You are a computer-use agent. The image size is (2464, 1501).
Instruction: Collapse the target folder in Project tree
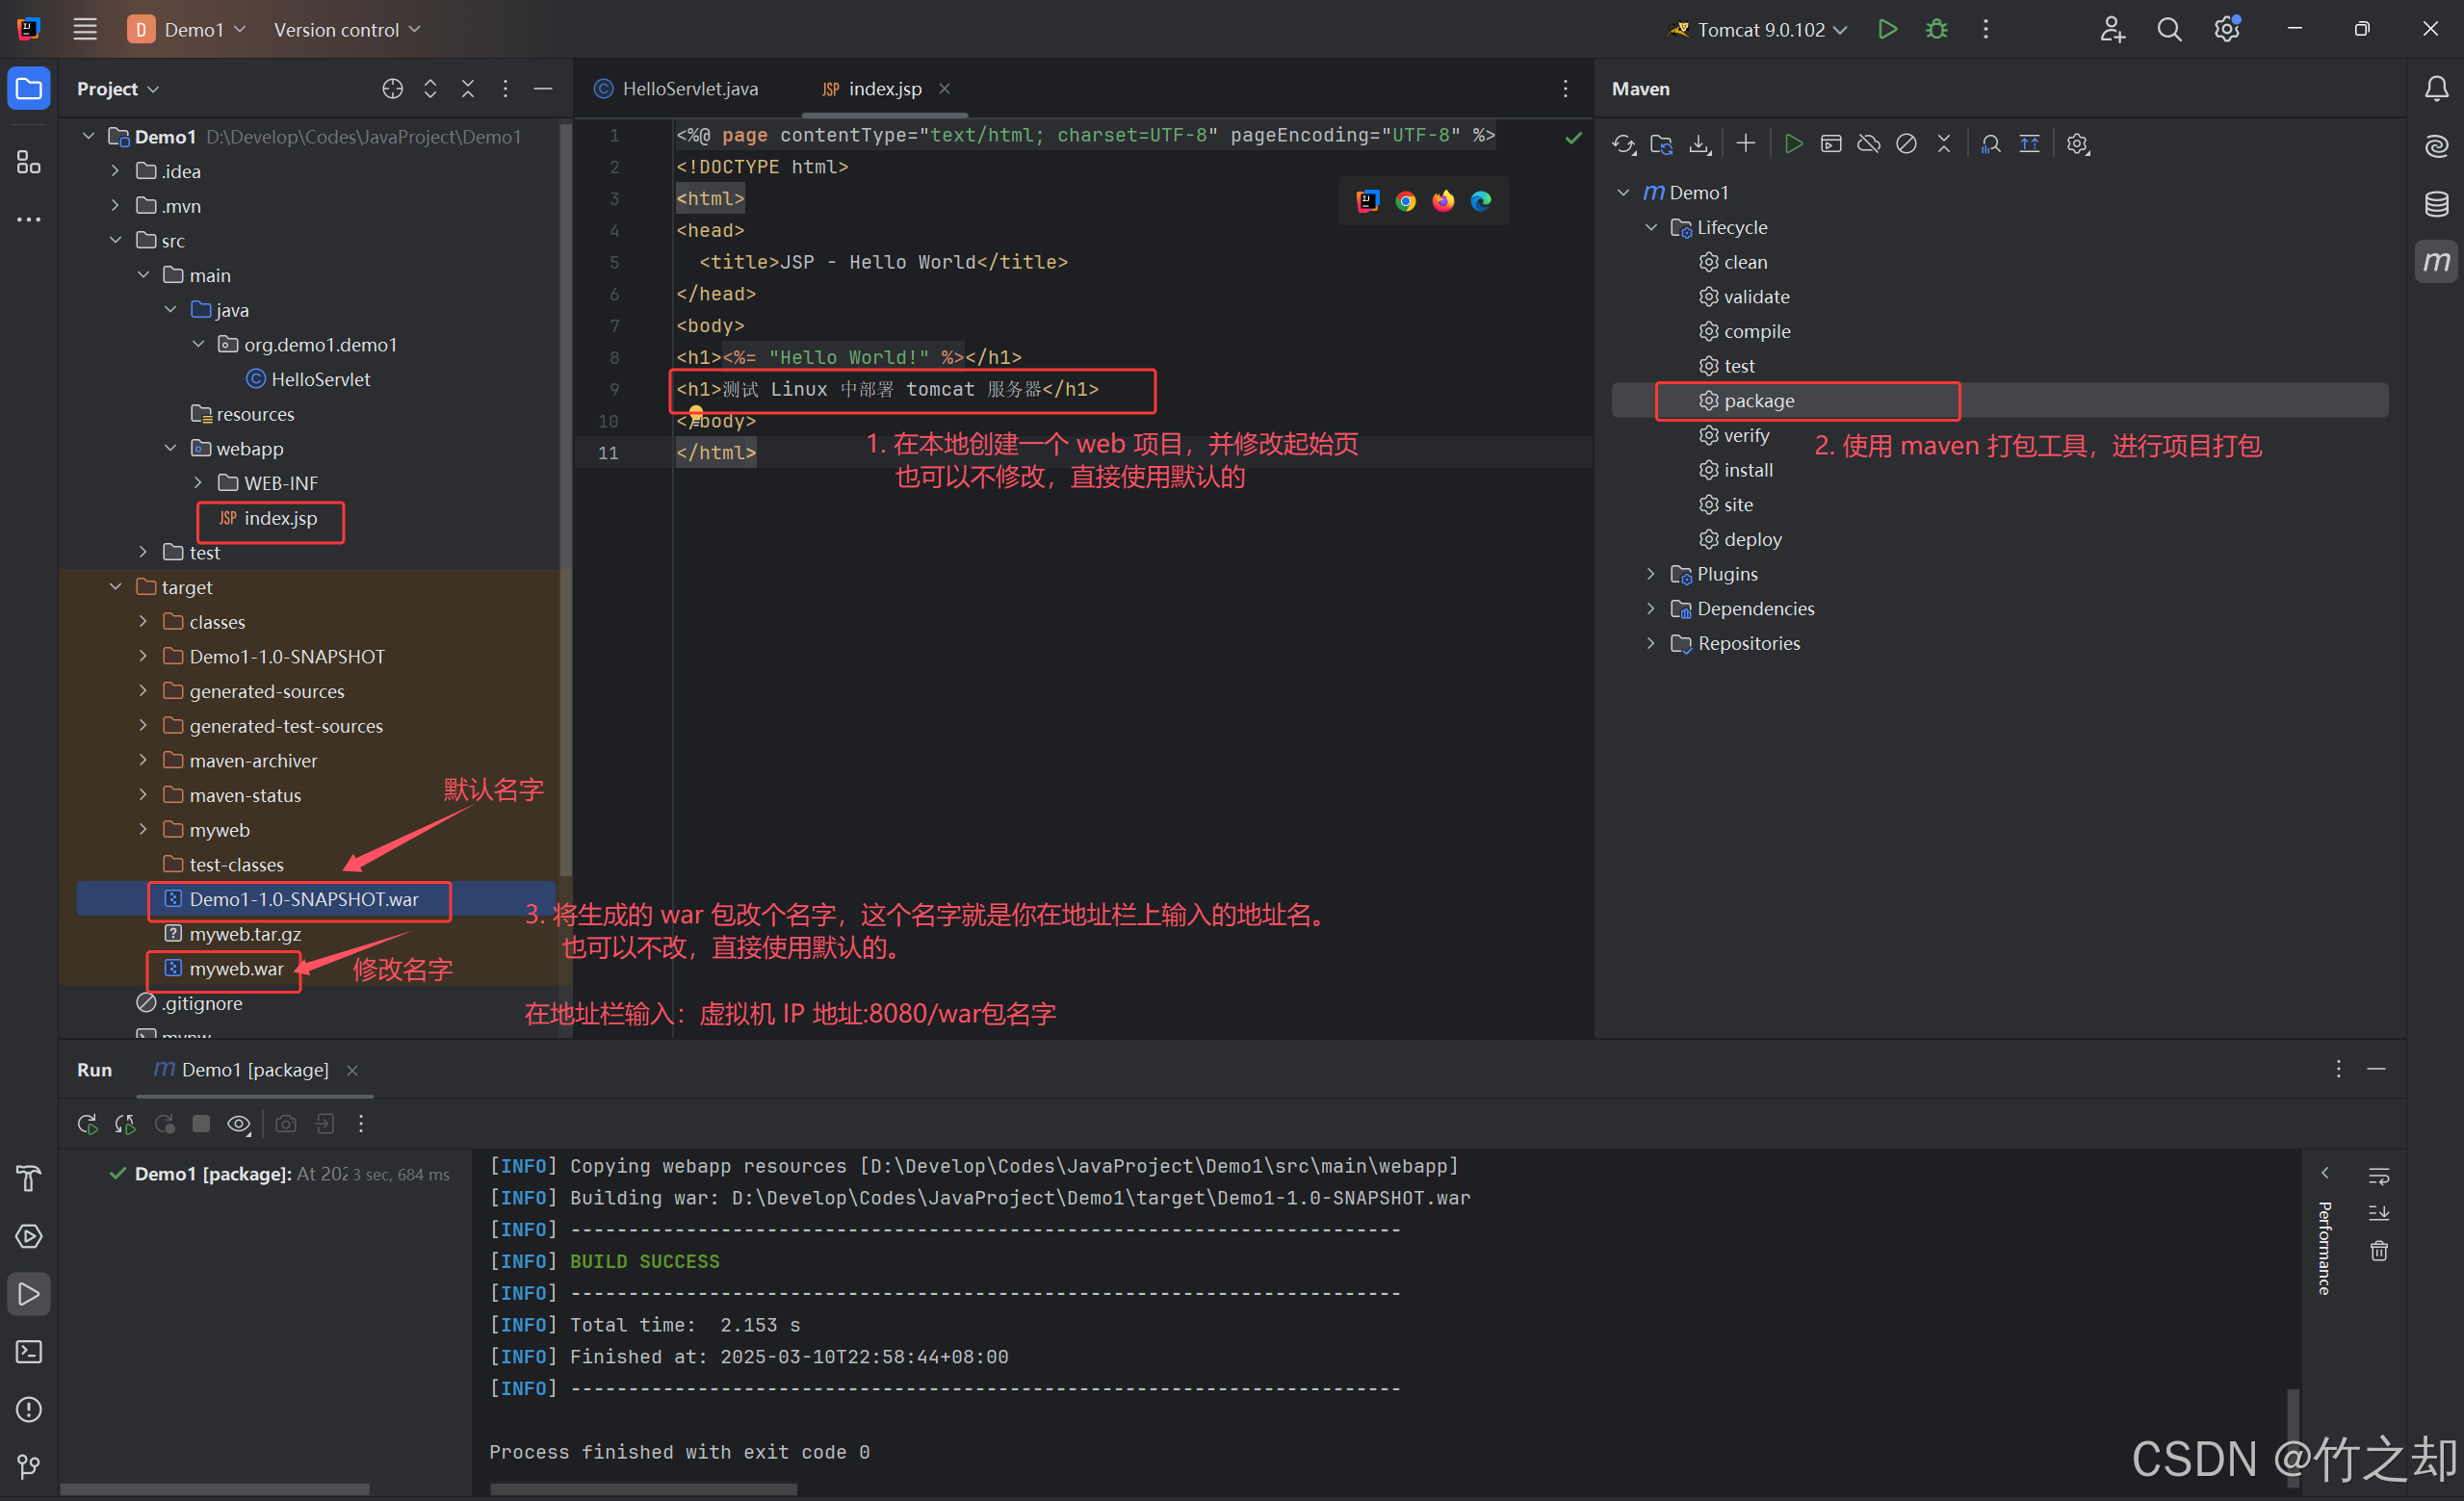(x=116, y=587)
